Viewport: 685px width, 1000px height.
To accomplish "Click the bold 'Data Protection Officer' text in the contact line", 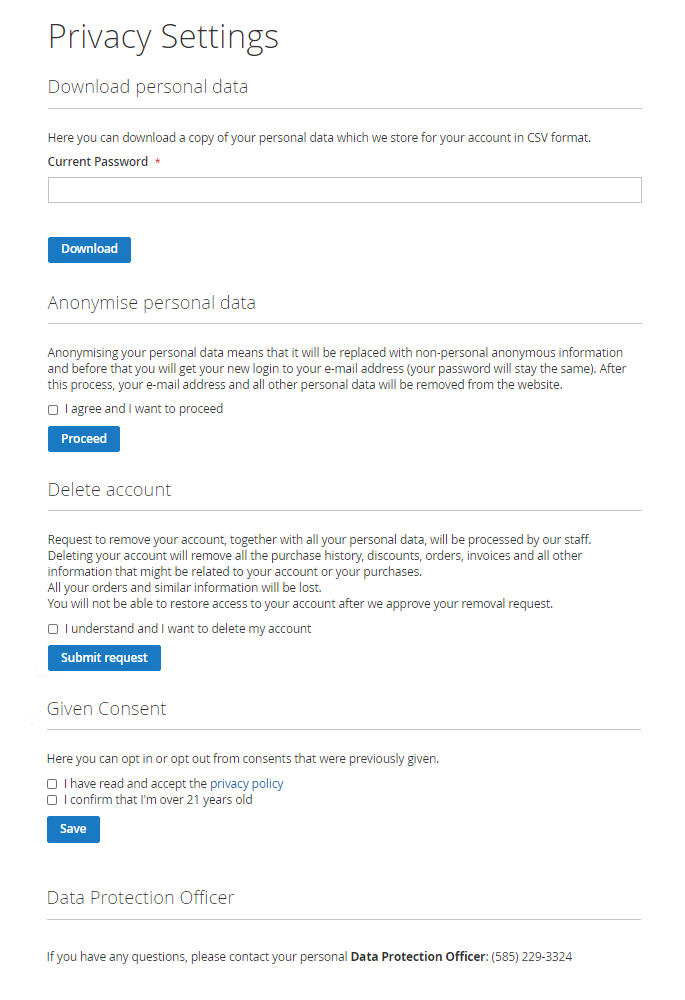I will tap(417, 957).
